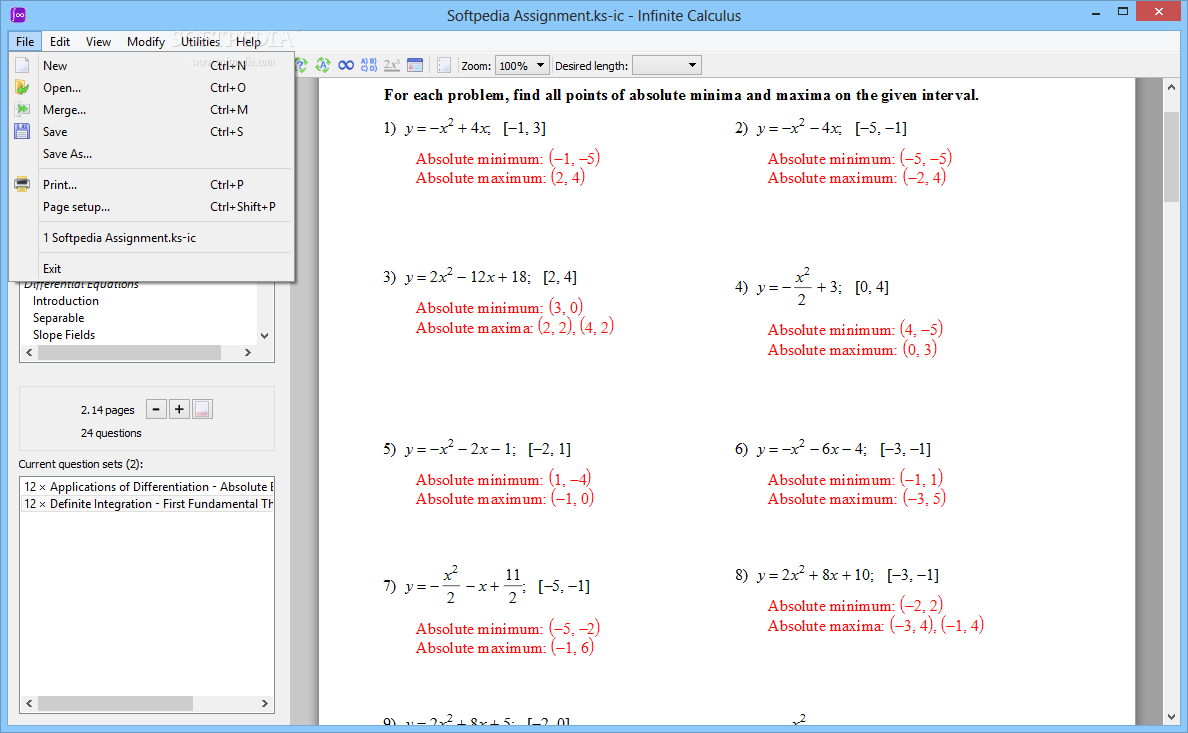Click the multiple-choice A) B) C) D) icon
Viewport: 1188px width, 733px height.
click(x=369, y=65)
